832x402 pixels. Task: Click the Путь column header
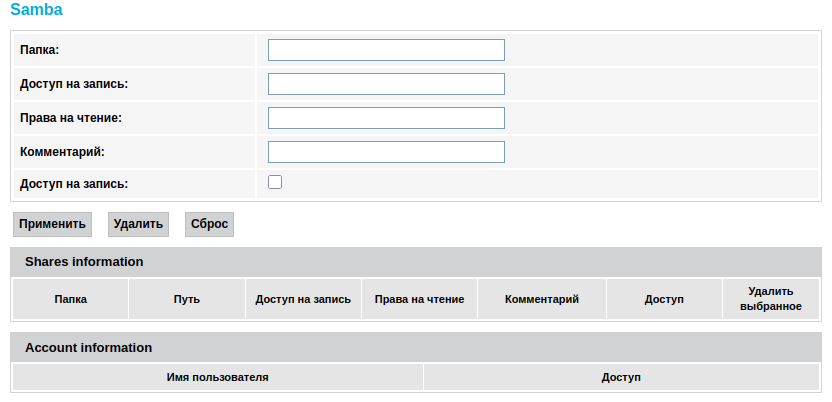pos(187,299)
